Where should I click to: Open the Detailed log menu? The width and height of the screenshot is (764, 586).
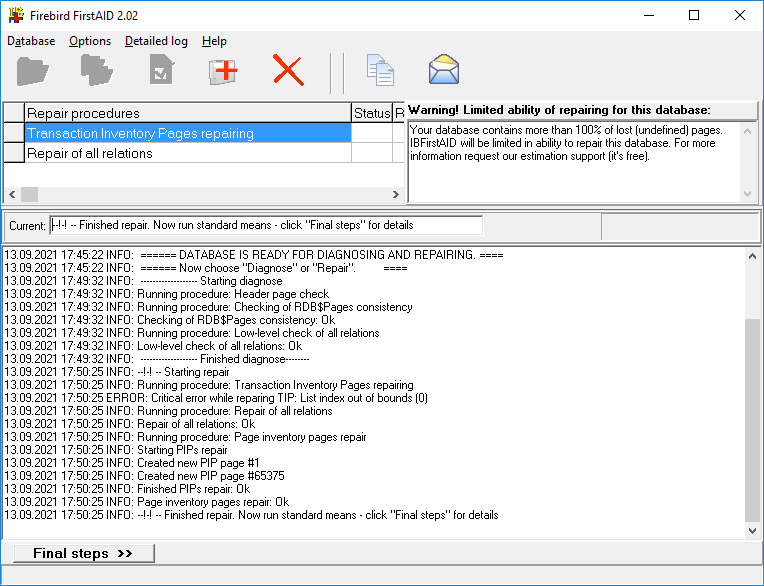pyautogui.click(x=156, y=41)
